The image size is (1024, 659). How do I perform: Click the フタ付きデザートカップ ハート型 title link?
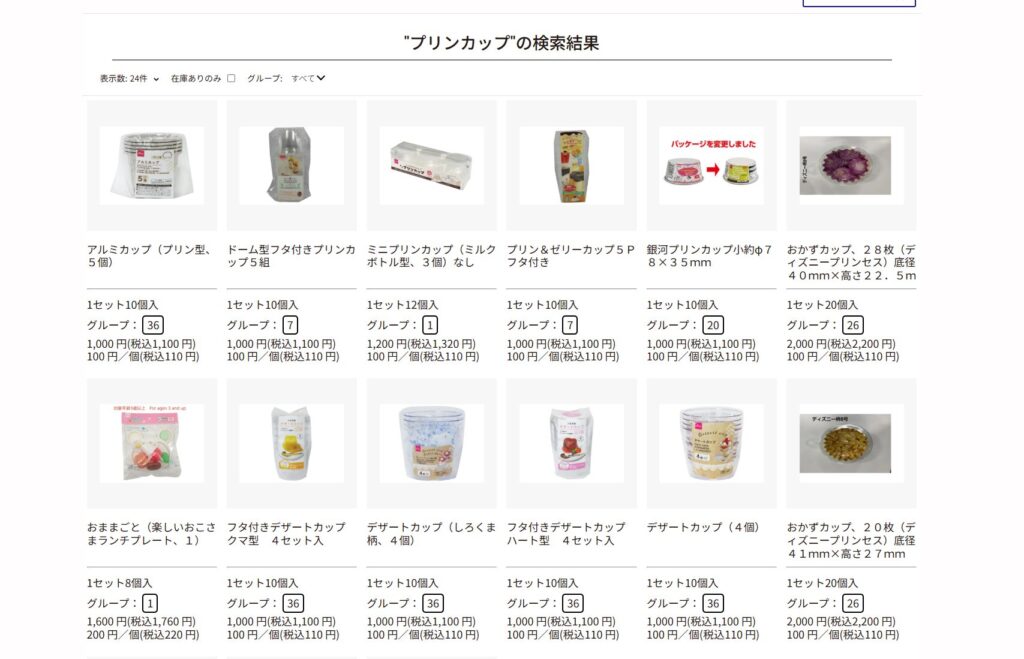(566, 534)
